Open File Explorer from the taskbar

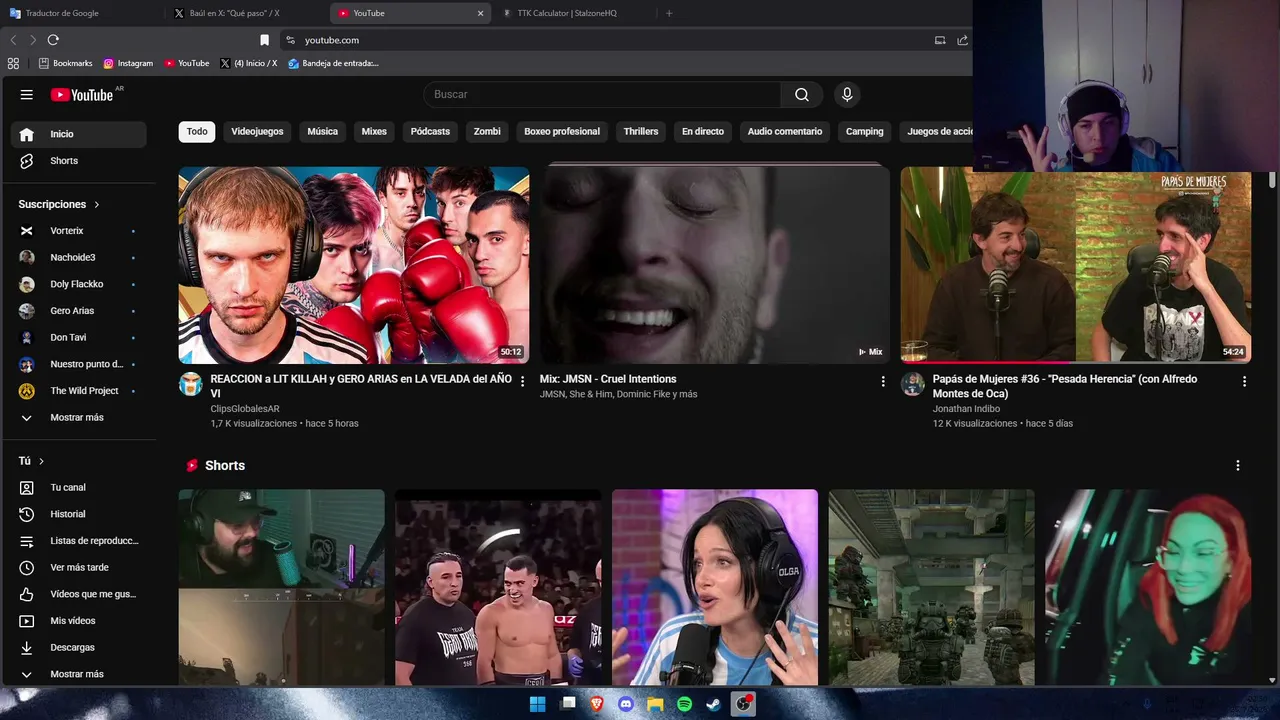point(655,704)
